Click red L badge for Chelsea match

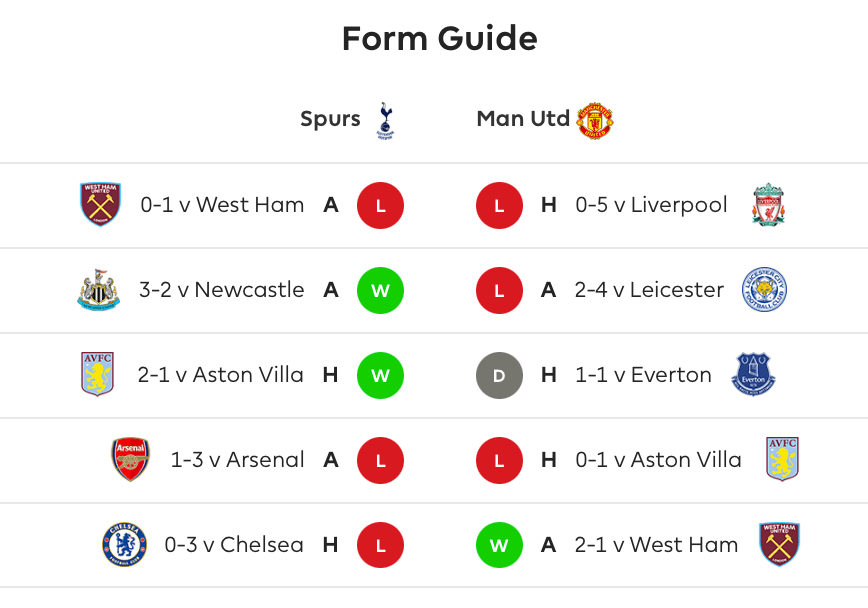pyautogui.click(x=380, y=546)
